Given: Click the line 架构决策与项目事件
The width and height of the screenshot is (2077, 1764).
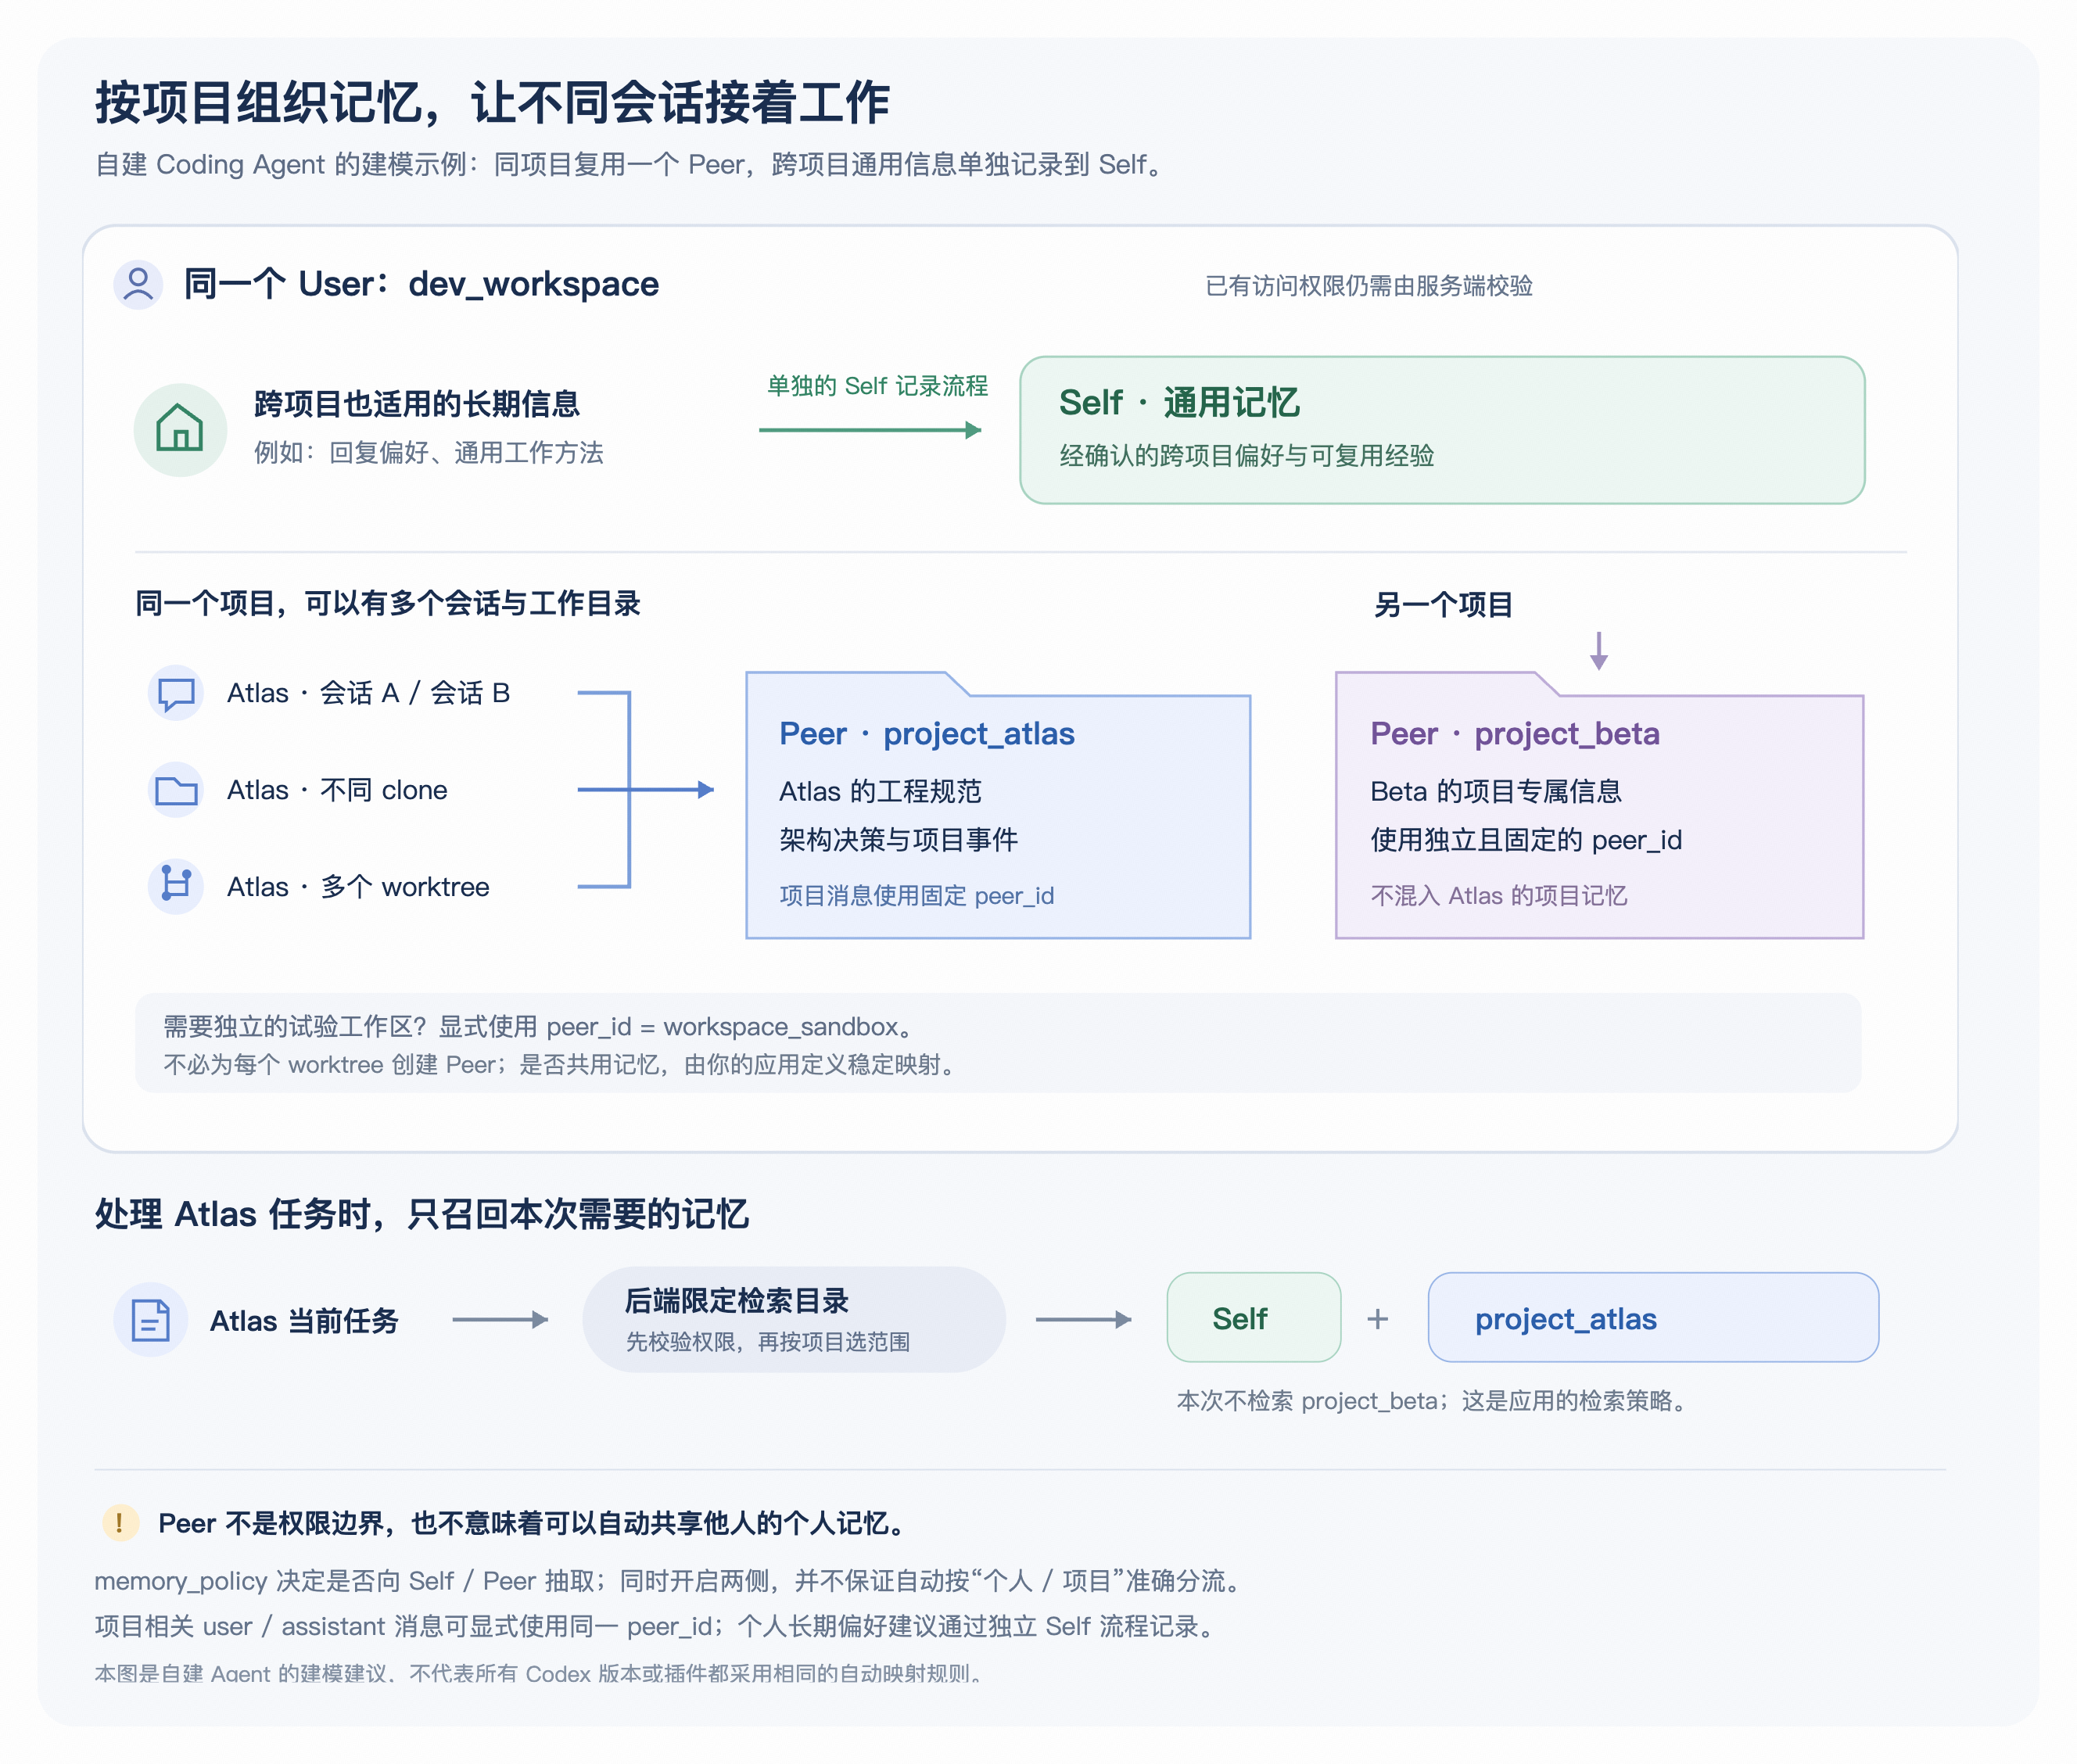Looking at the screenshot, I should pyautogui.click(x=898, y=840).
